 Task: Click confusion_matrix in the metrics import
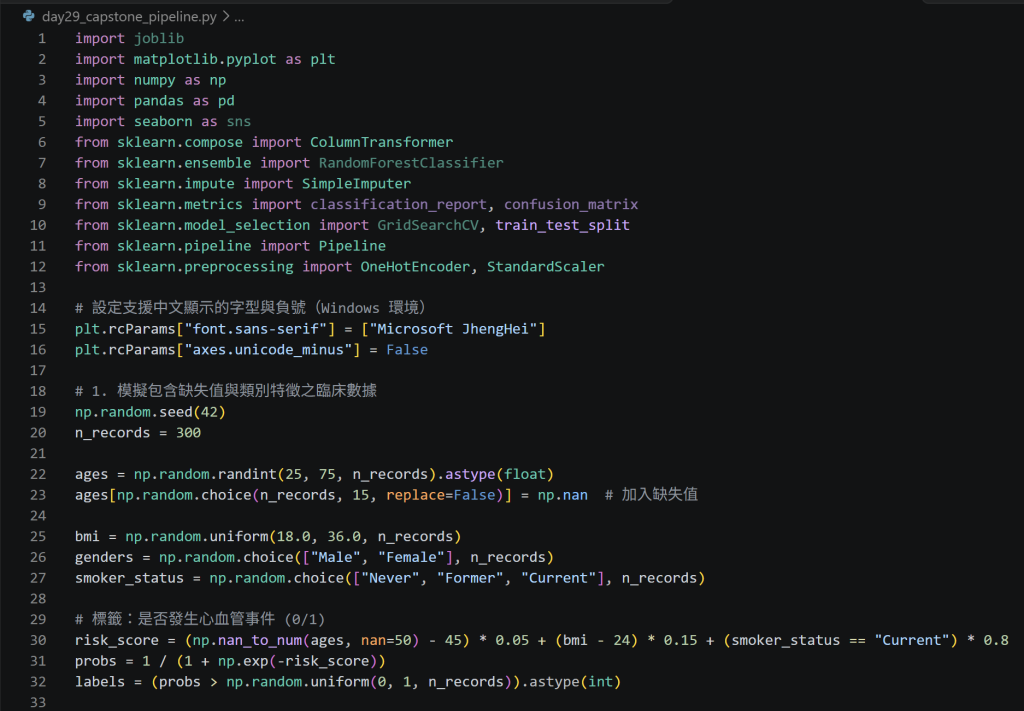click(x=571, y=205)
